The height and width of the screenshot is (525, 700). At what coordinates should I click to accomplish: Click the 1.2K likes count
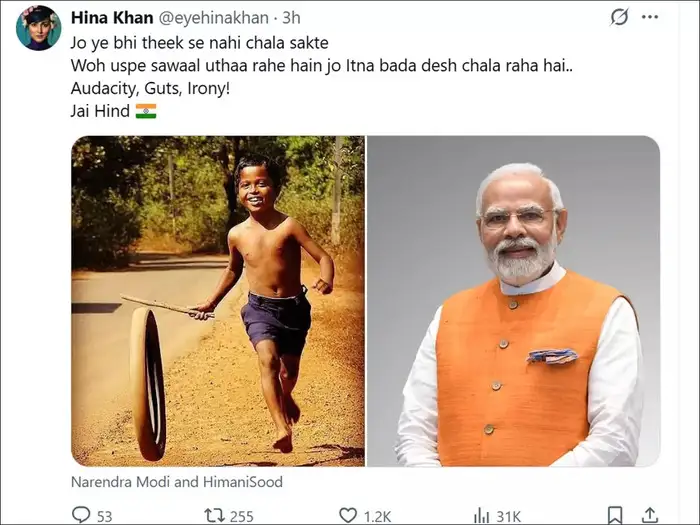click(379, 516)
